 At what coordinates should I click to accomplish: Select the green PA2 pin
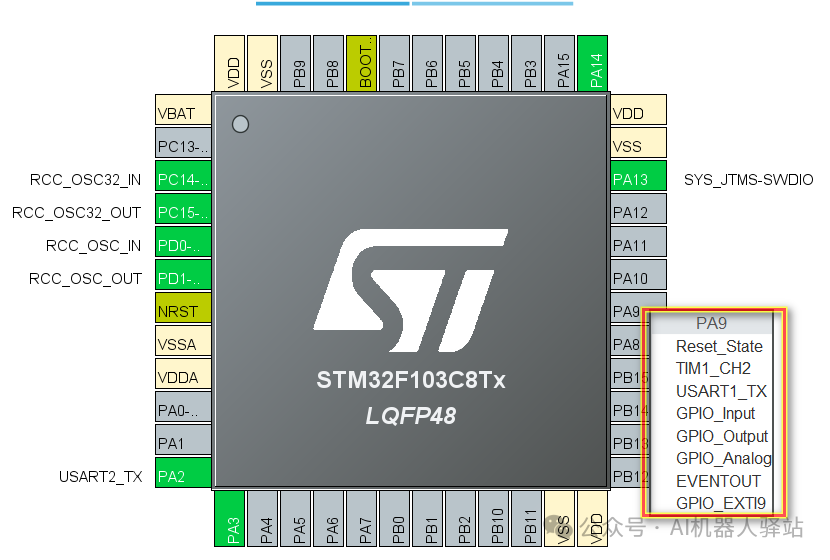click(x=183, y=473)
